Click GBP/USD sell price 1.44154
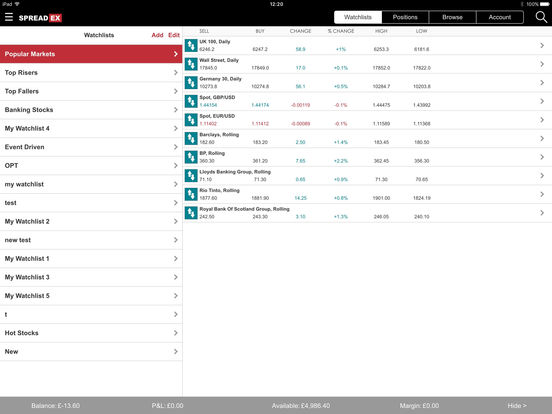Screen dimensions: 552x414 pyautogui.click(x=208, y=105)
